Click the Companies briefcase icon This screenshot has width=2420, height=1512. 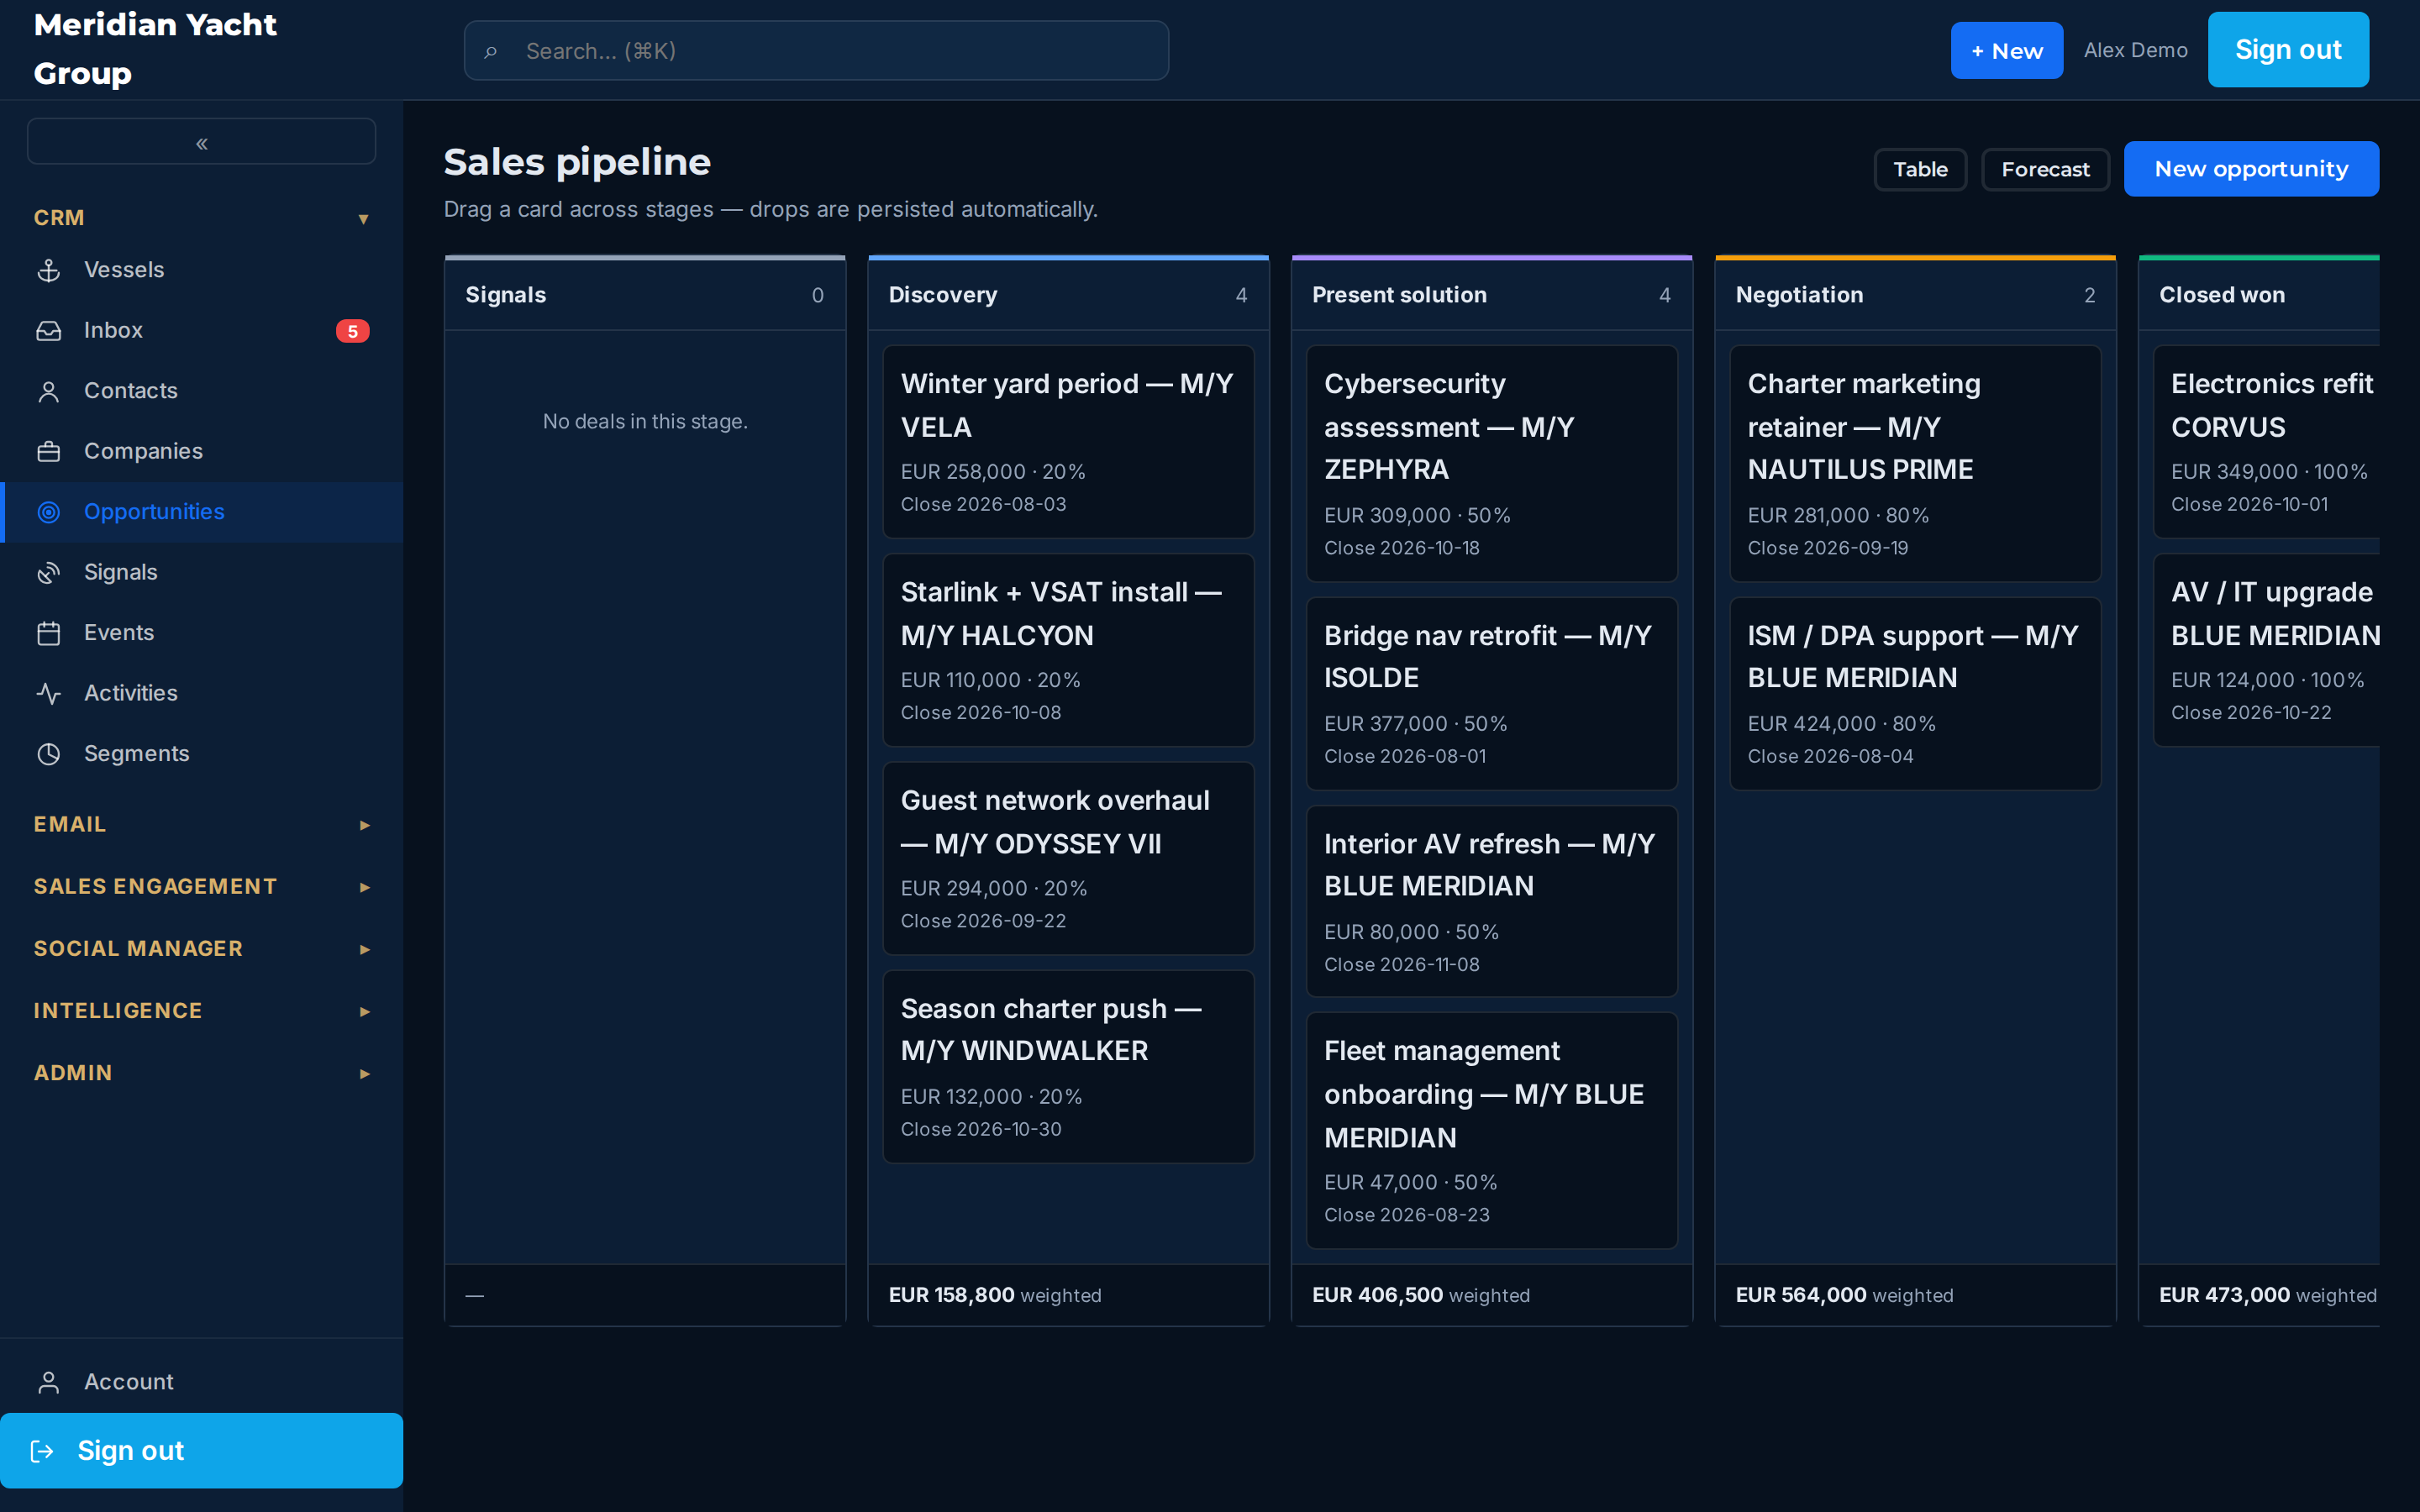[49, 452]
